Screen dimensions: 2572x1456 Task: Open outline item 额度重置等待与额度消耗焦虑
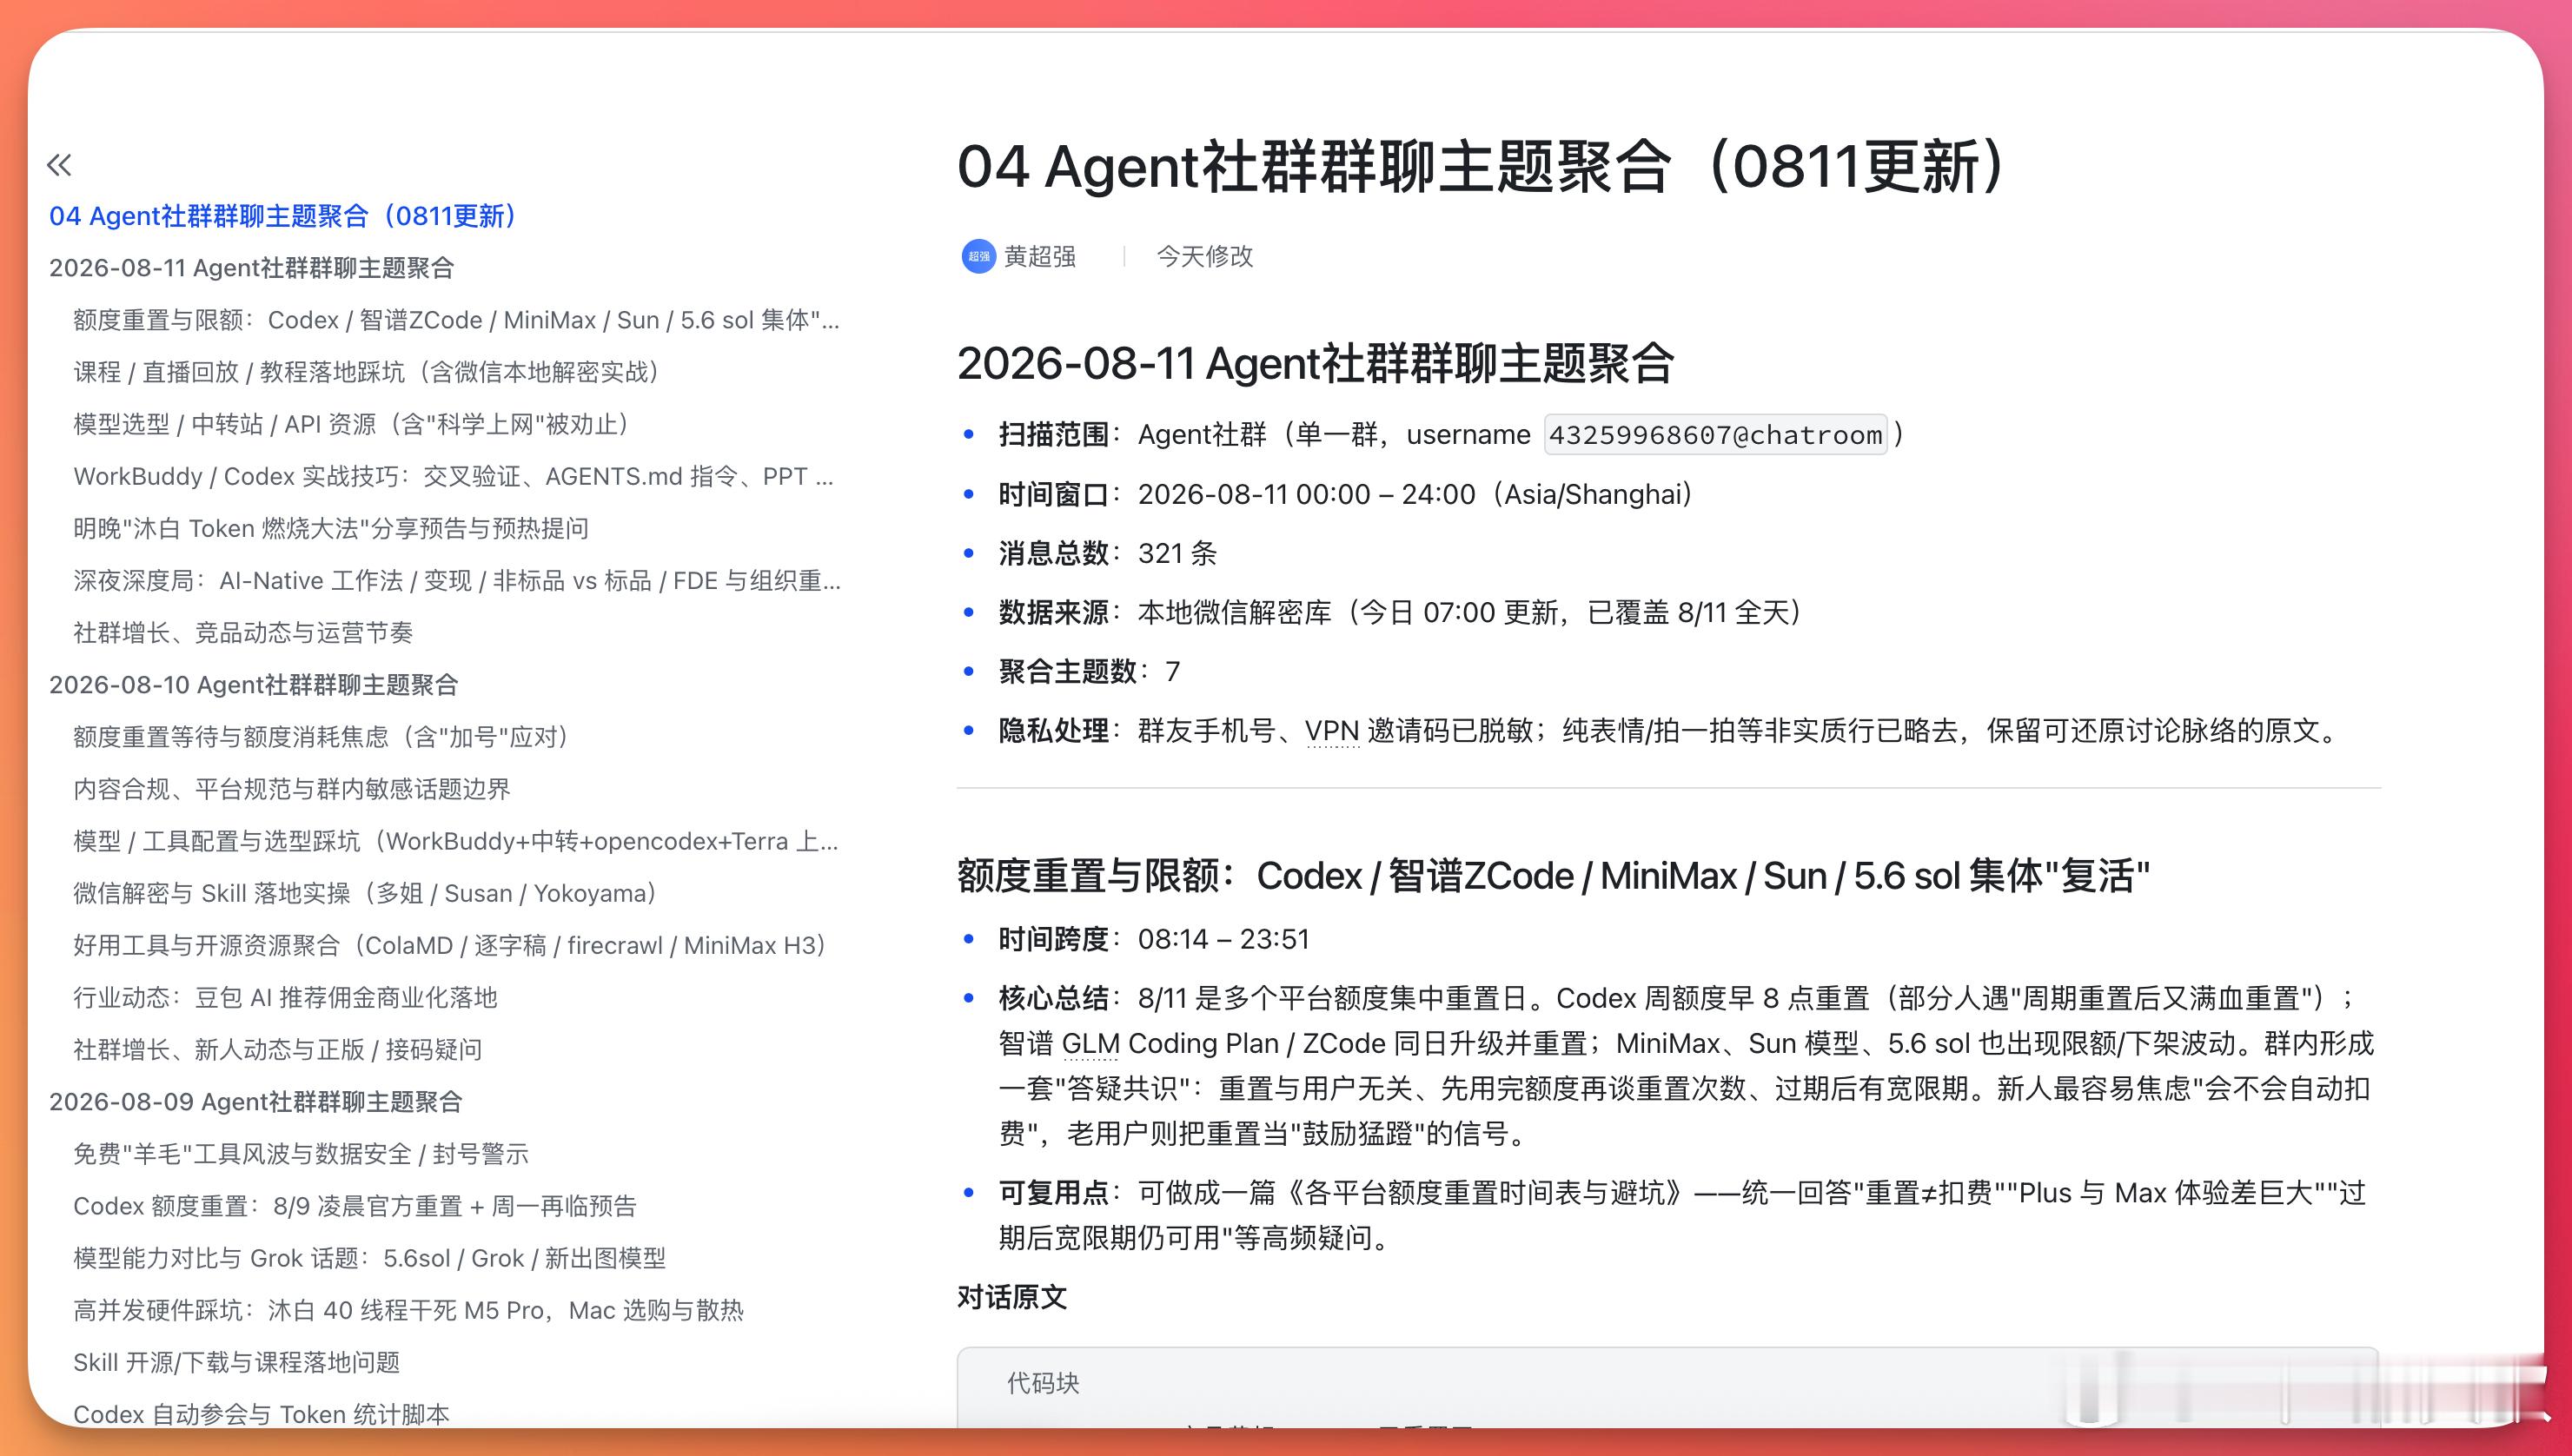pyautogui.click(x=322, y=737)
